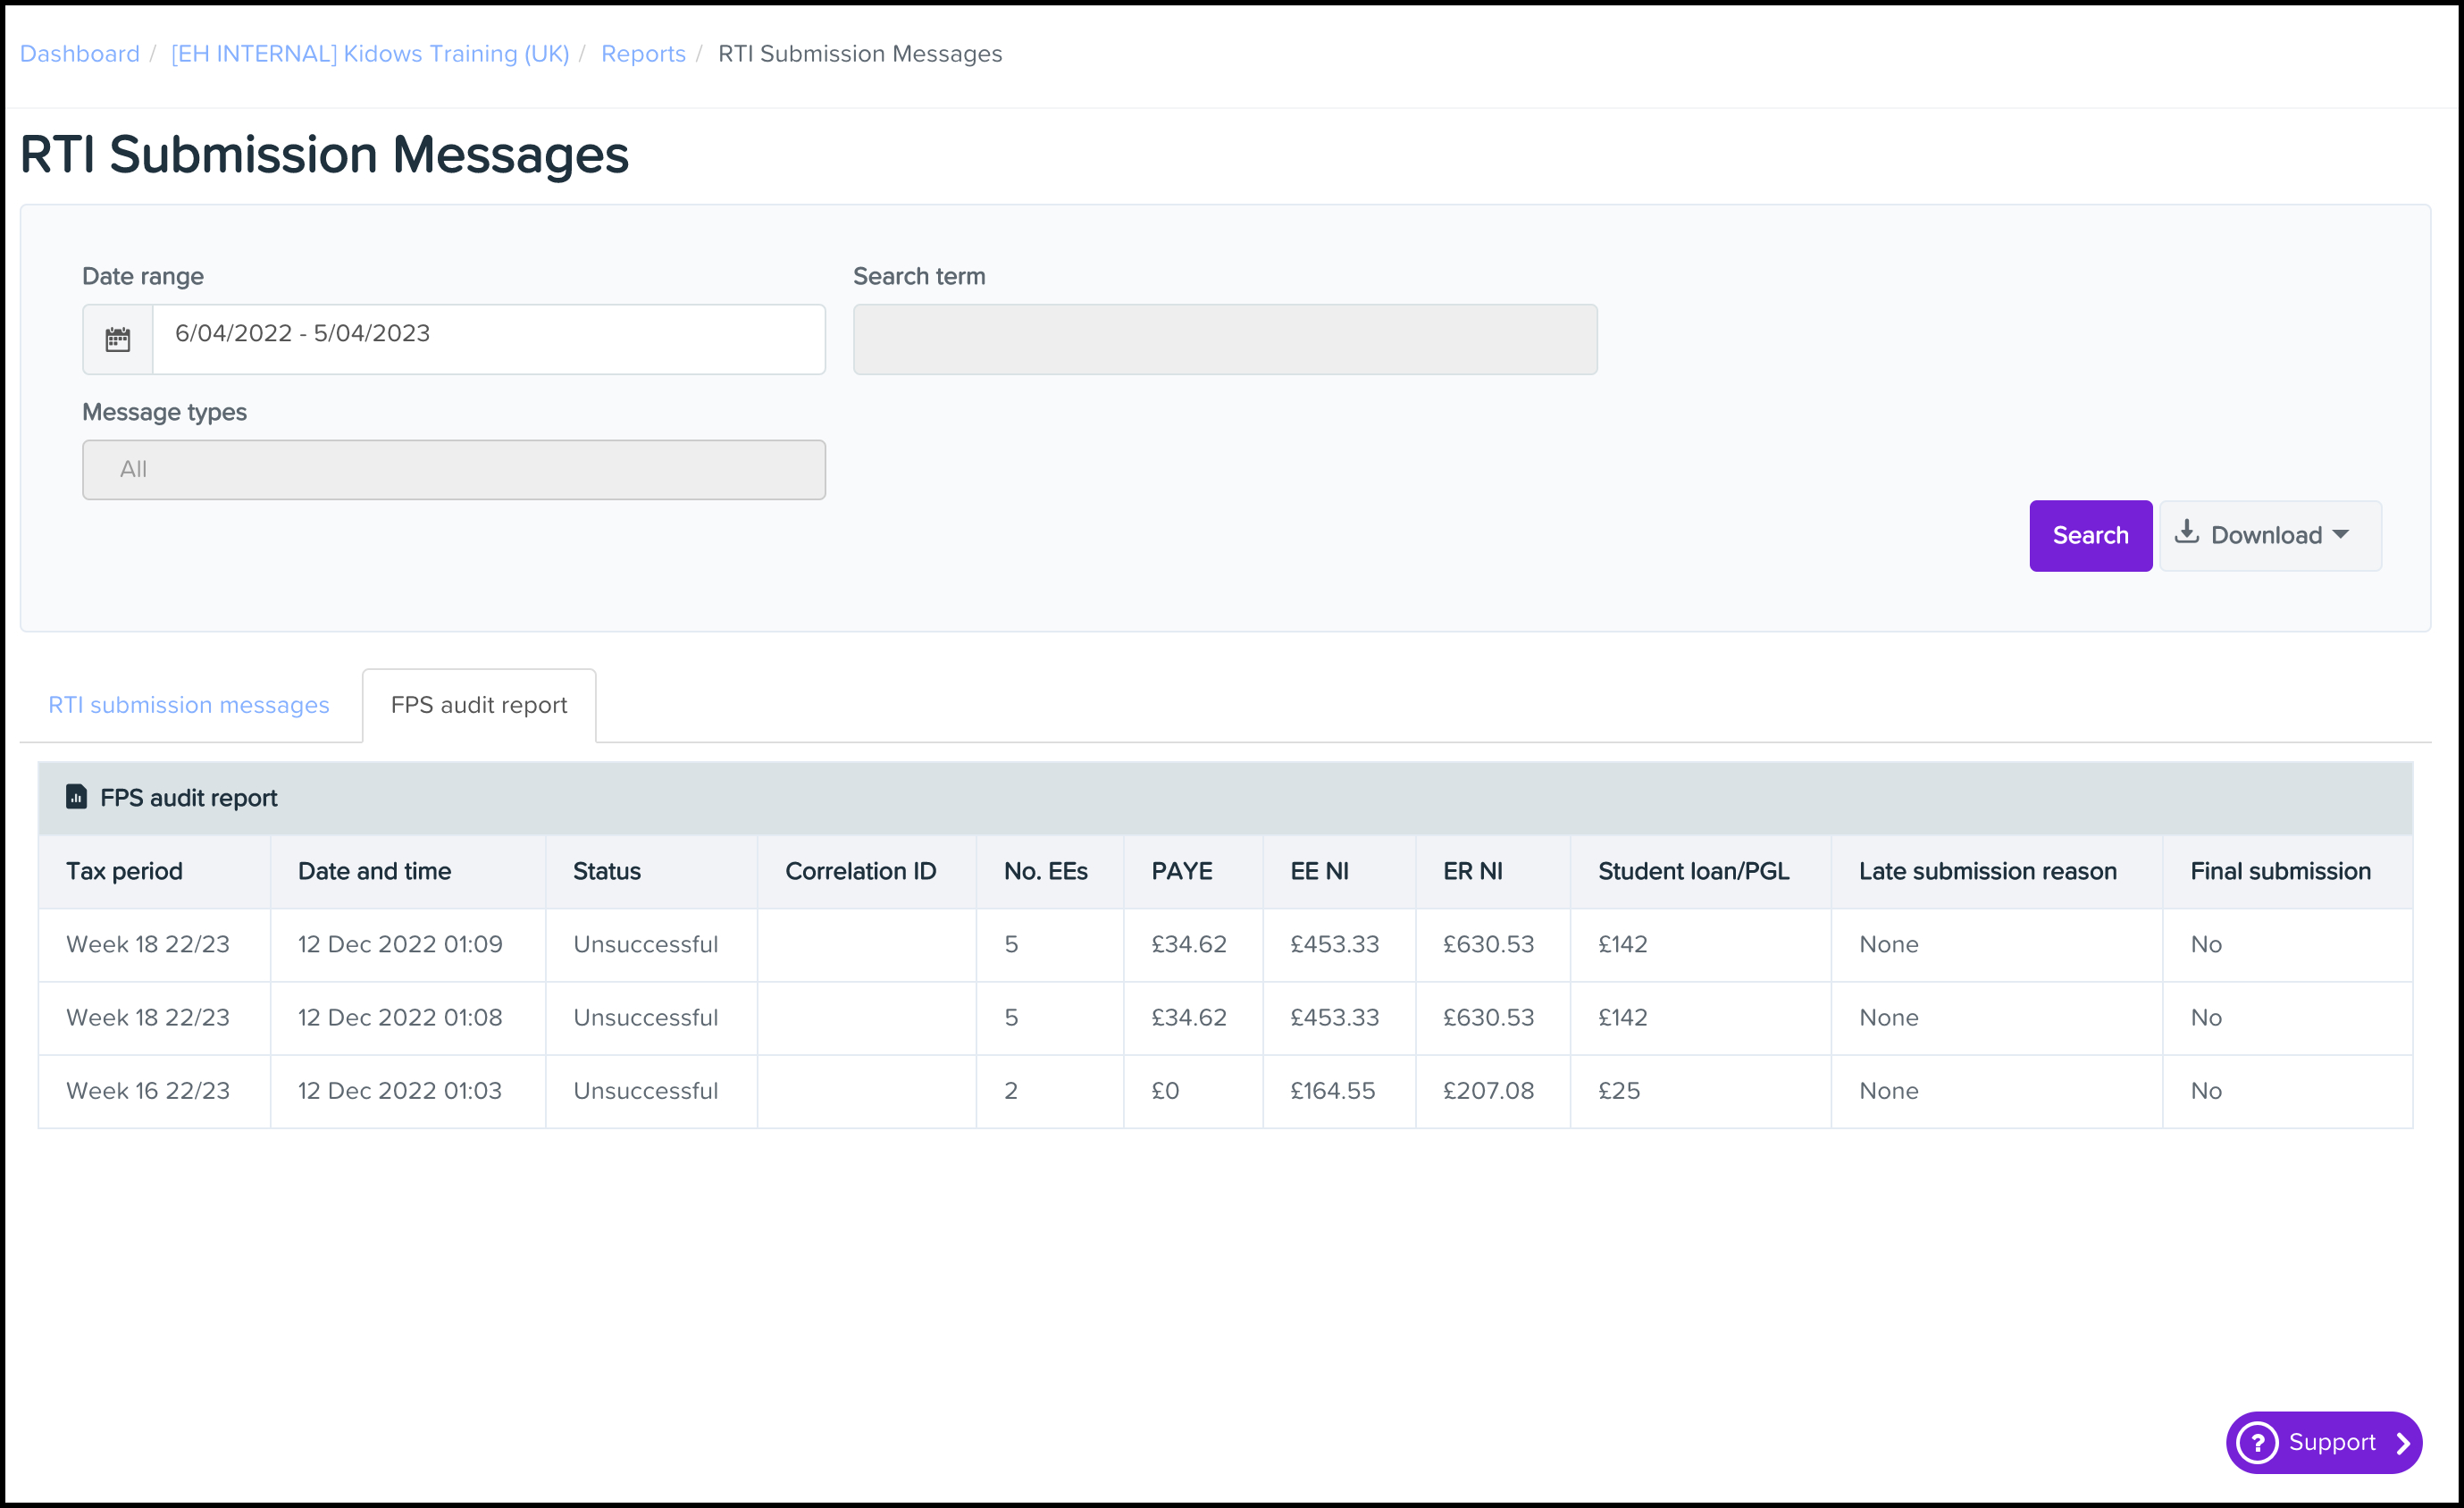The image size is (2464, 1508).
Task: Click the Support button chevron arrow
Action: point(2402,1443)
